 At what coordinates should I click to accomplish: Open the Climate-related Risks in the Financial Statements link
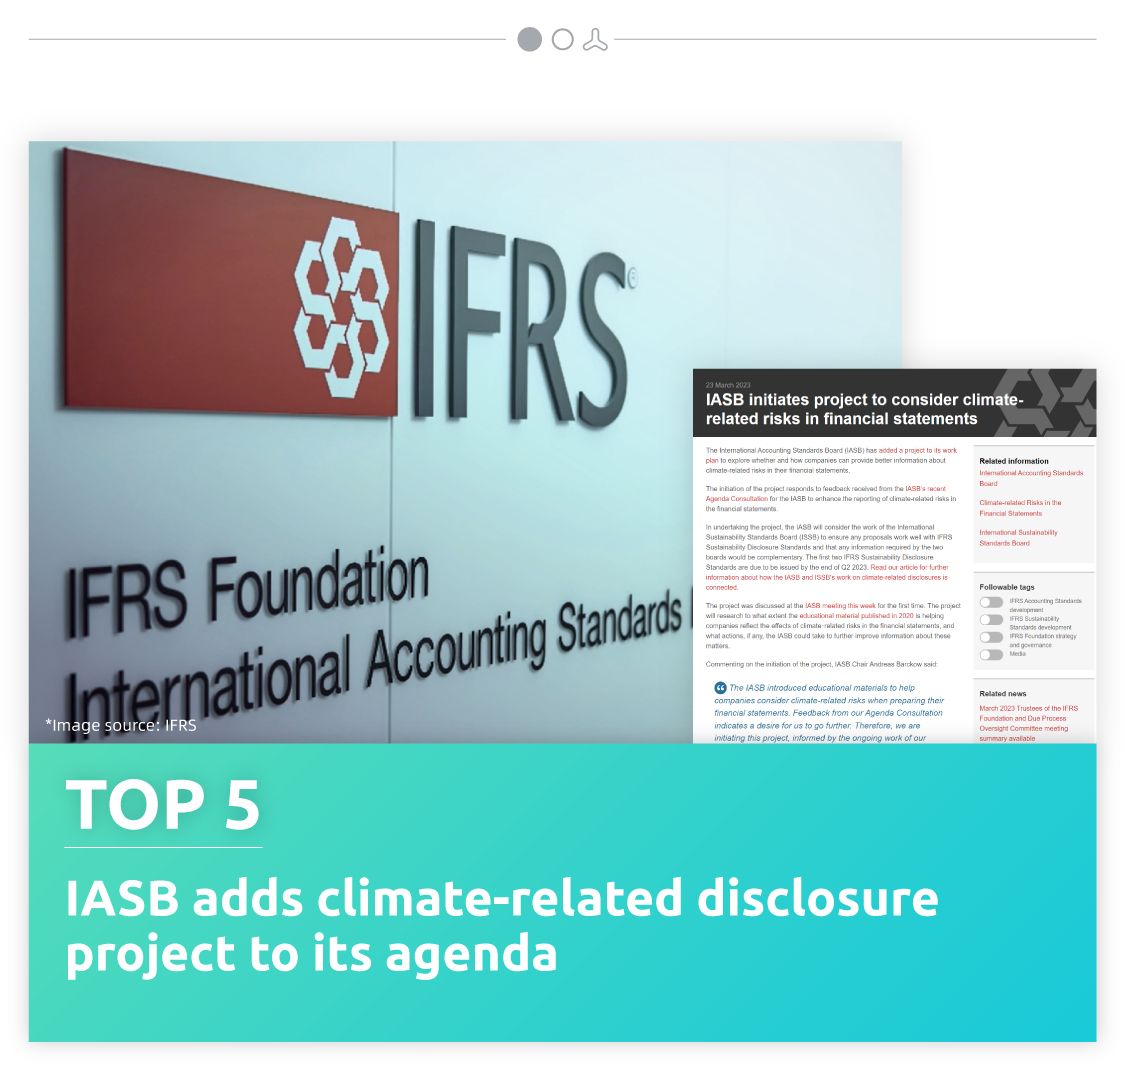pyautogui.click(x=1020, y=508)
